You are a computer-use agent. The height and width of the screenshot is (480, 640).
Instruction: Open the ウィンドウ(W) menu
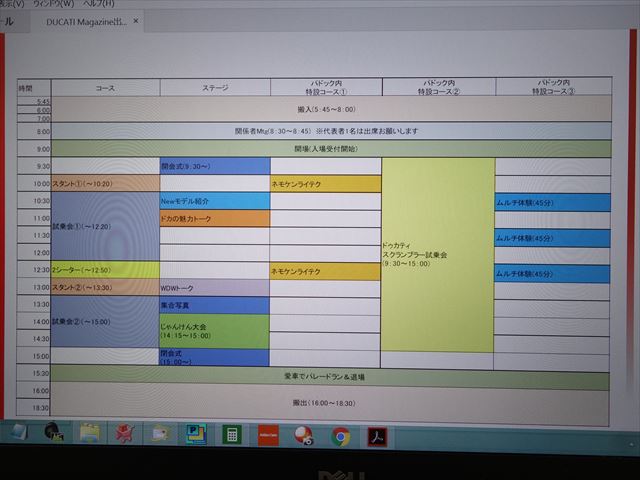[x=53, y=4]
